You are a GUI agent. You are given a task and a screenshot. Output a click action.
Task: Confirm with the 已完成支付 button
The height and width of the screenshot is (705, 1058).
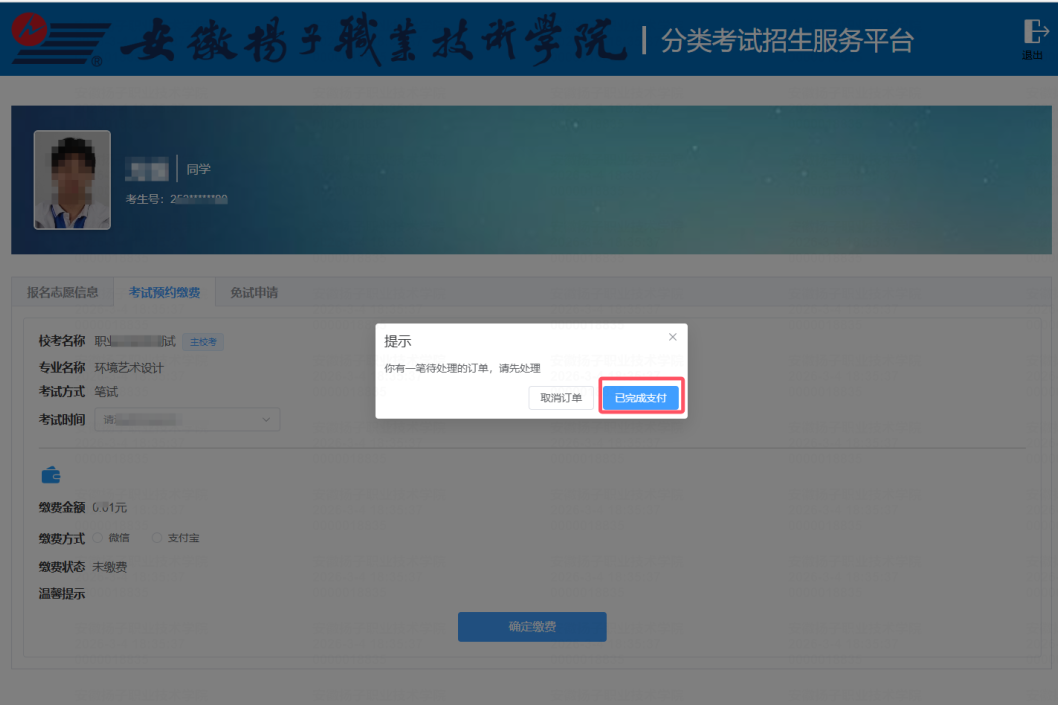pos(640,397)
